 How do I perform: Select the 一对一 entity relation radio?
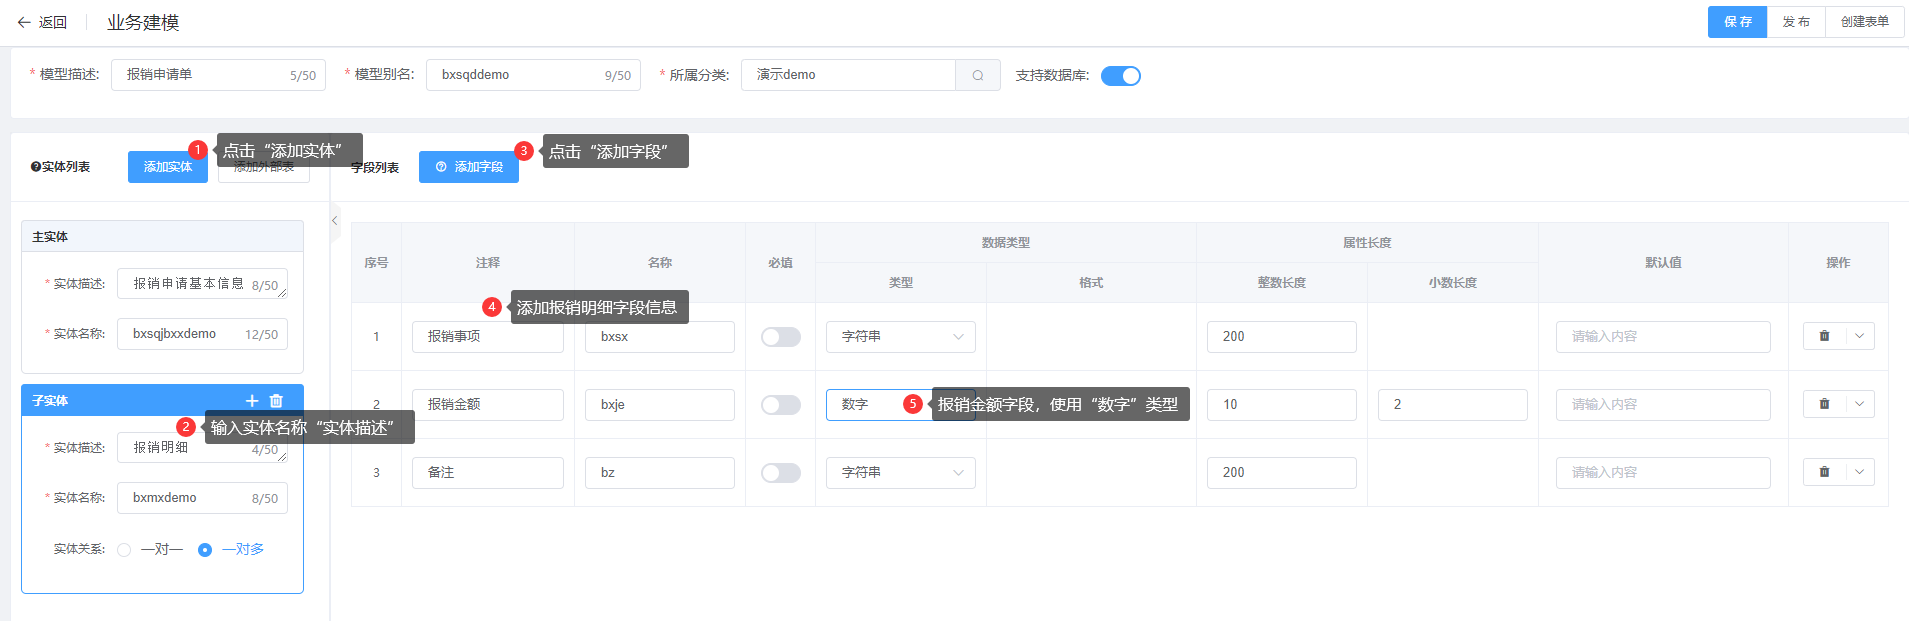(x=124, y=550)
